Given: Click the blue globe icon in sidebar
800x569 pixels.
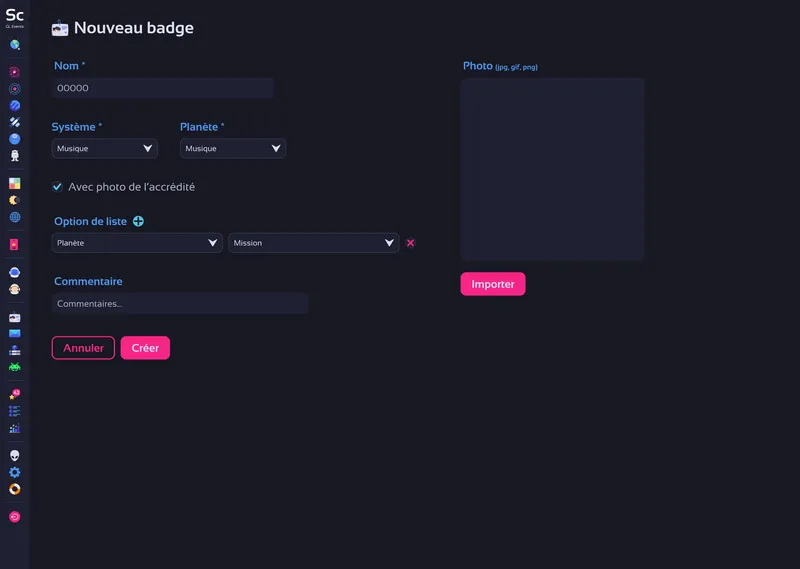Looking at the screenshot, I should click(x=15, y=216).
